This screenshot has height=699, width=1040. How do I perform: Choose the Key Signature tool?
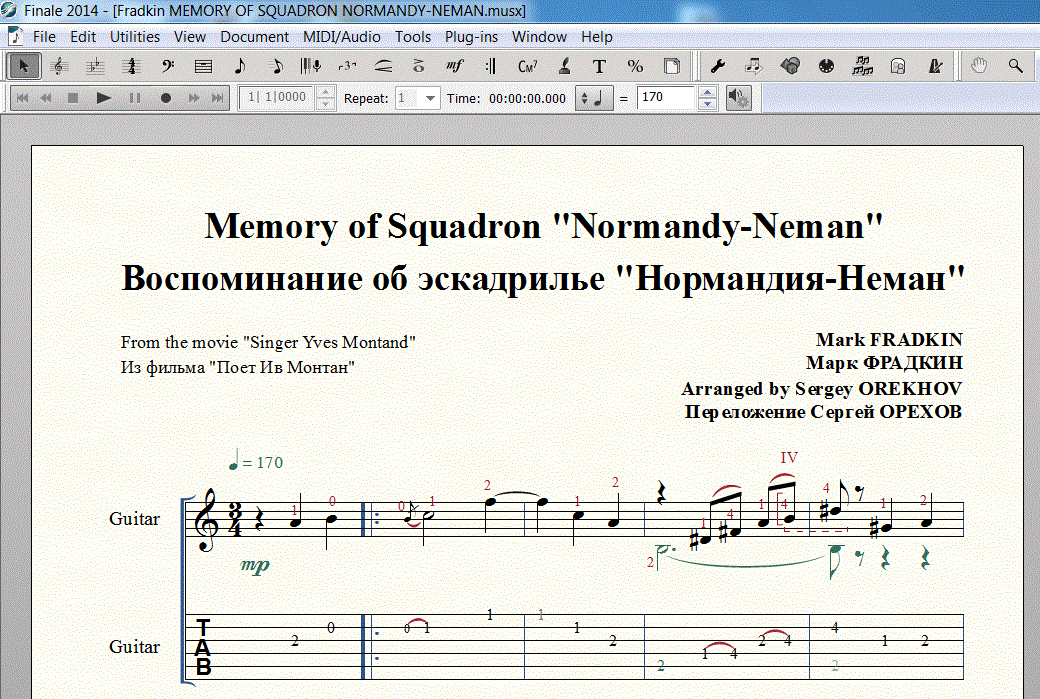pyautogui.click(x=96, y=66)
